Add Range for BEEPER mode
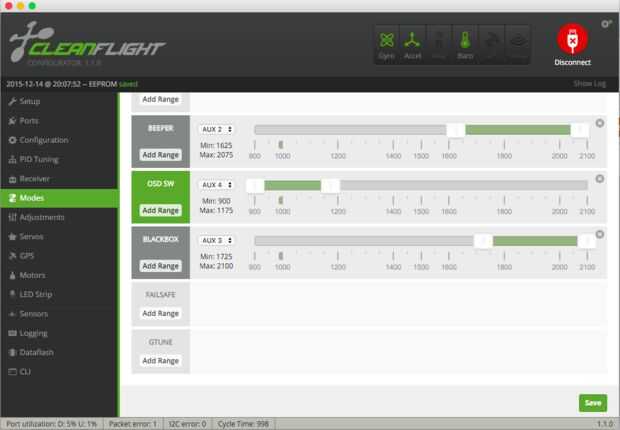 click(x=161, y=155)
